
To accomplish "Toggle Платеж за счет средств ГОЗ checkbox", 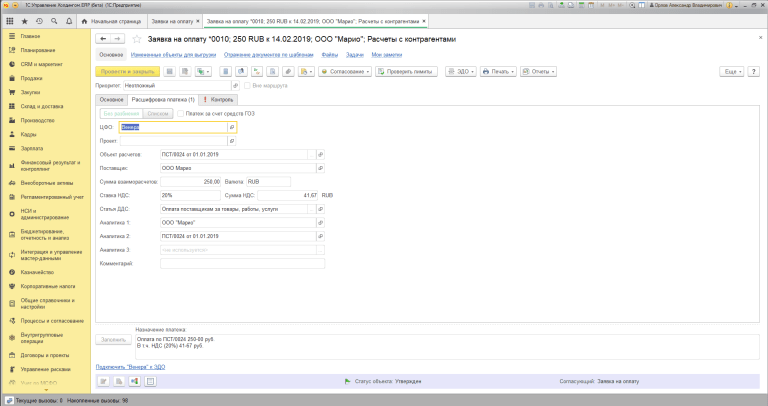I will point(181,114).
